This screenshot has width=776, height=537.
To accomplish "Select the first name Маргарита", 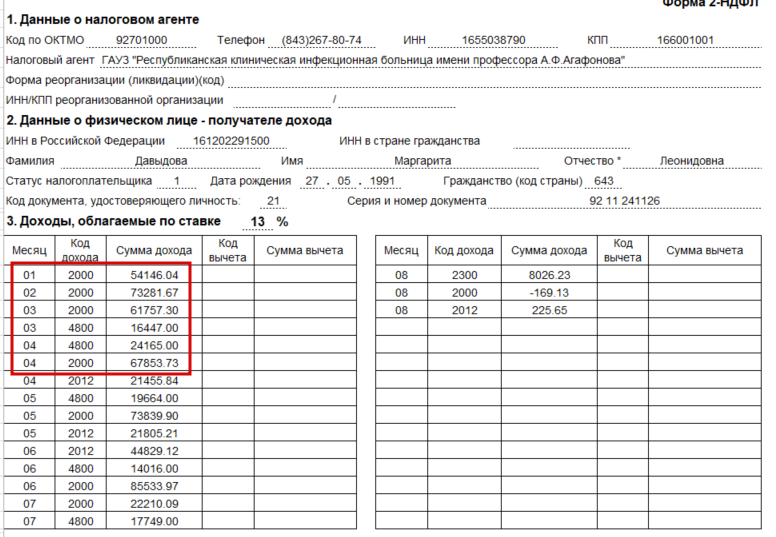I will point(423,161).
